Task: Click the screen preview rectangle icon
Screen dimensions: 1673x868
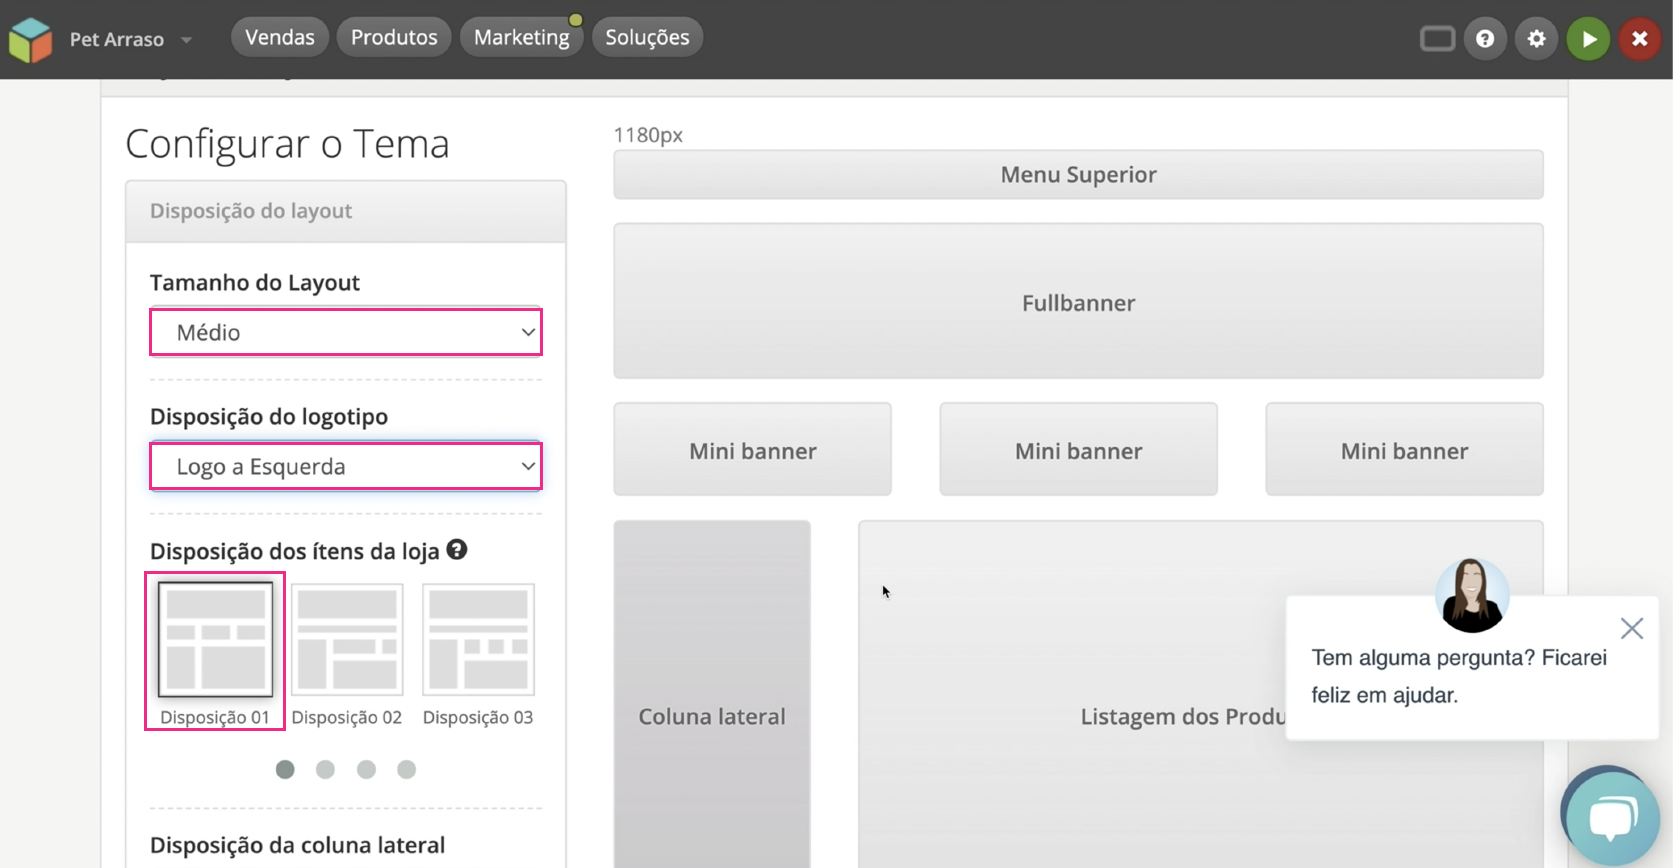Action: click(1437, 39)
